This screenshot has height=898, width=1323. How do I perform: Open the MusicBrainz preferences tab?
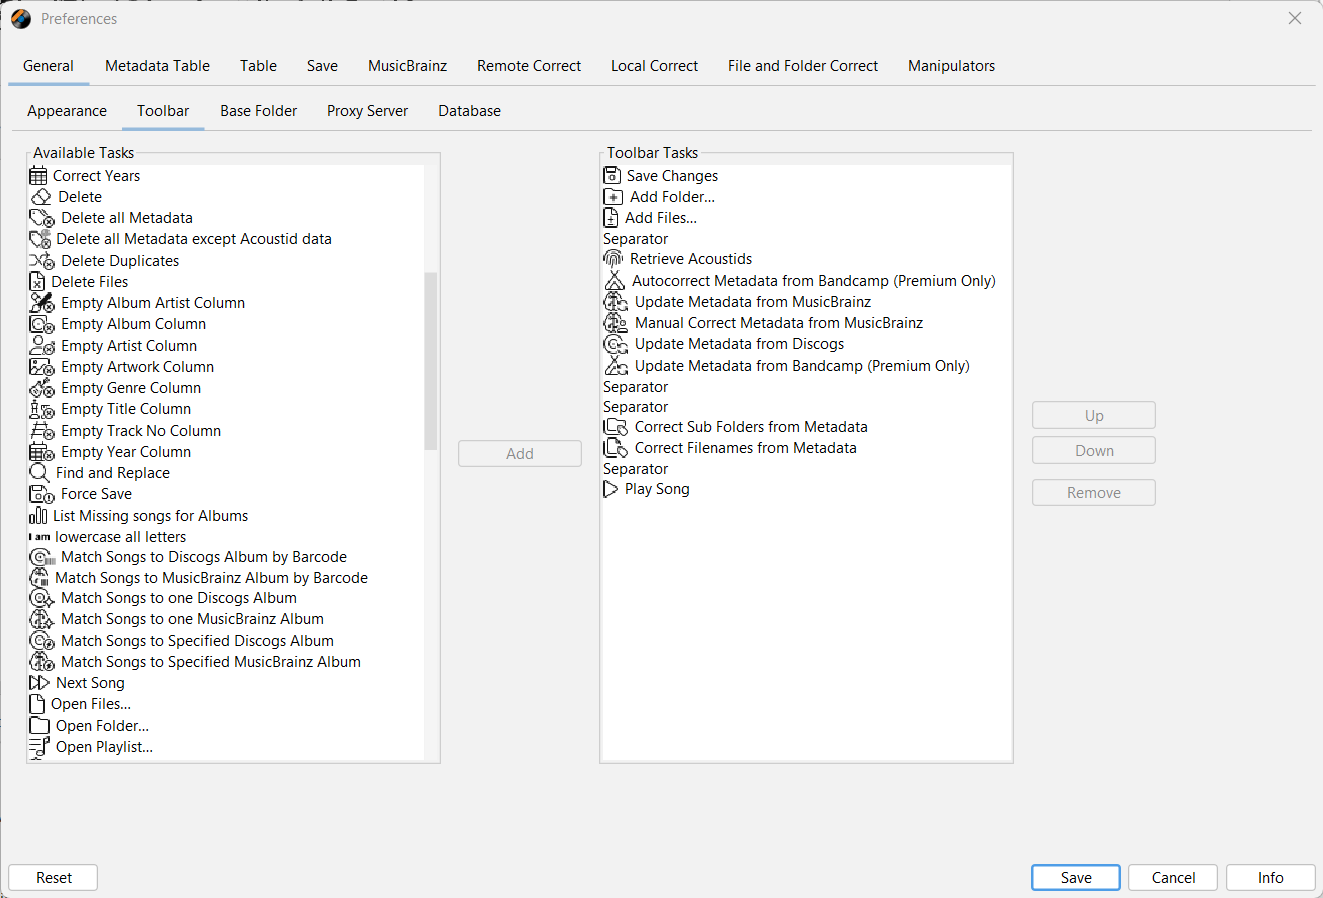[x=407, y=66]
